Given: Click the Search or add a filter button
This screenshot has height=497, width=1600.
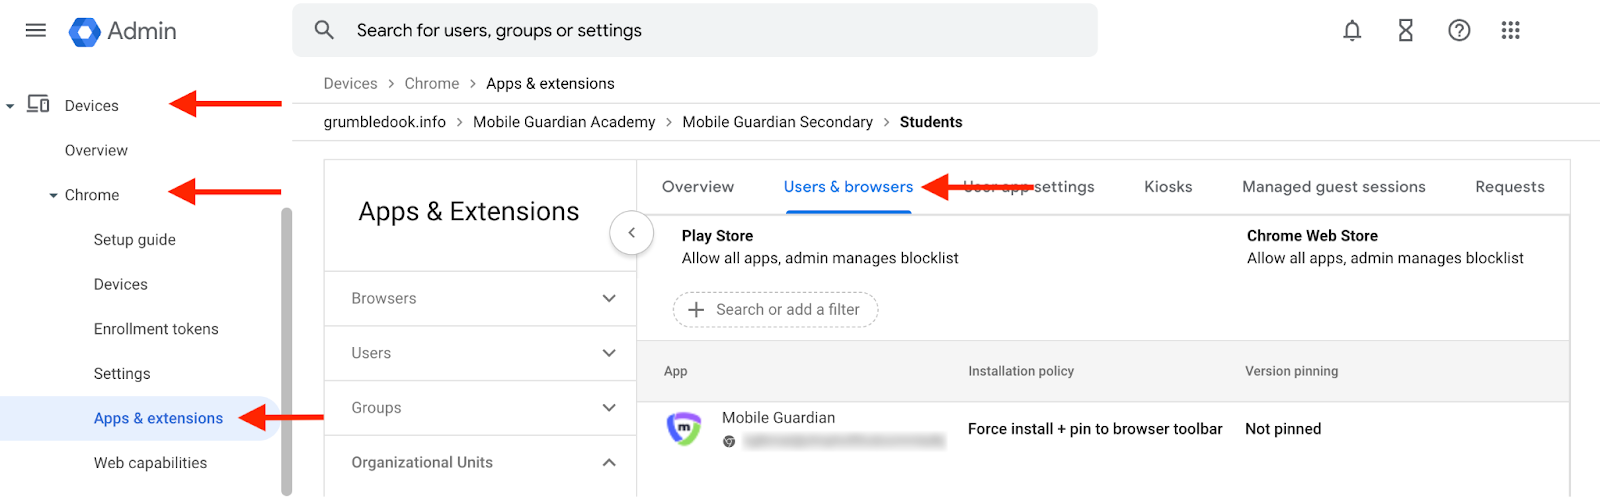Looking at the screenshot, I should [775, 310].
